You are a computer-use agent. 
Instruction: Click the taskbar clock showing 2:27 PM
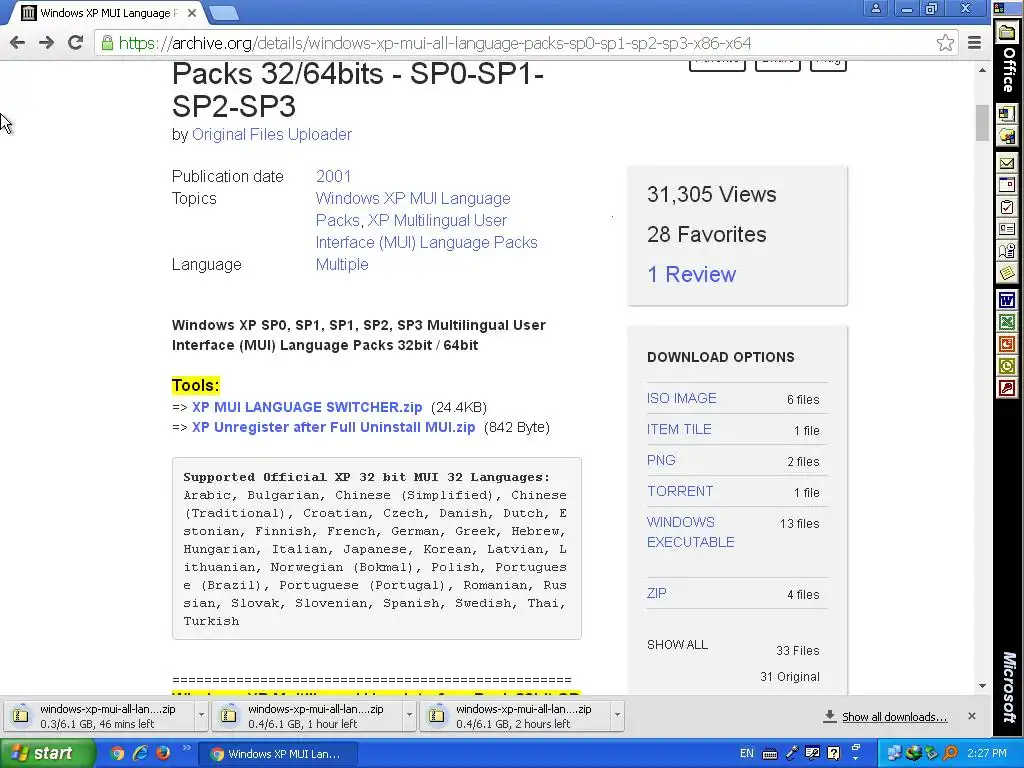pyautogui.click(x=986, y=753)
